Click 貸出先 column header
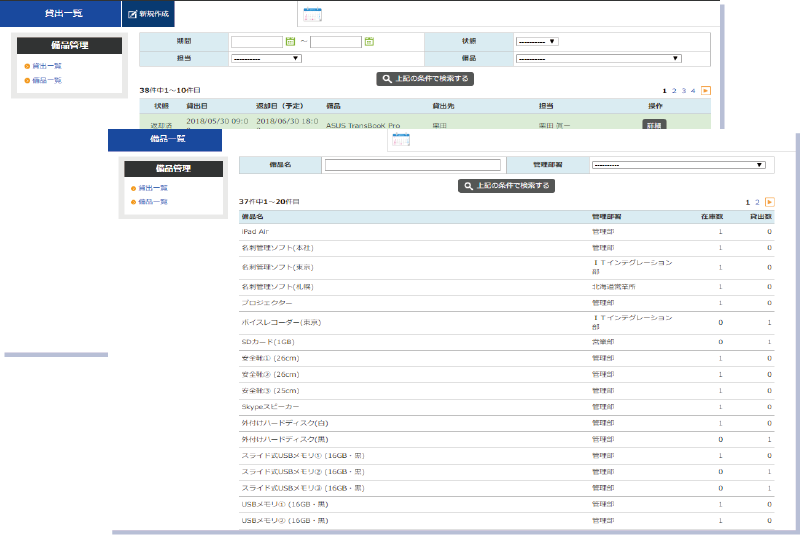This screenshot has width=800, height=535. point(443,106)
